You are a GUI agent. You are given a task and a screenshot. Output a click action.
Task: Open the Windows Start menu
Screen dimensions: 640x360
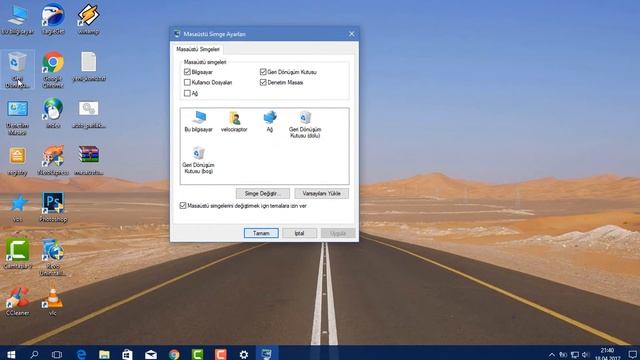click(x=11, y=354)
